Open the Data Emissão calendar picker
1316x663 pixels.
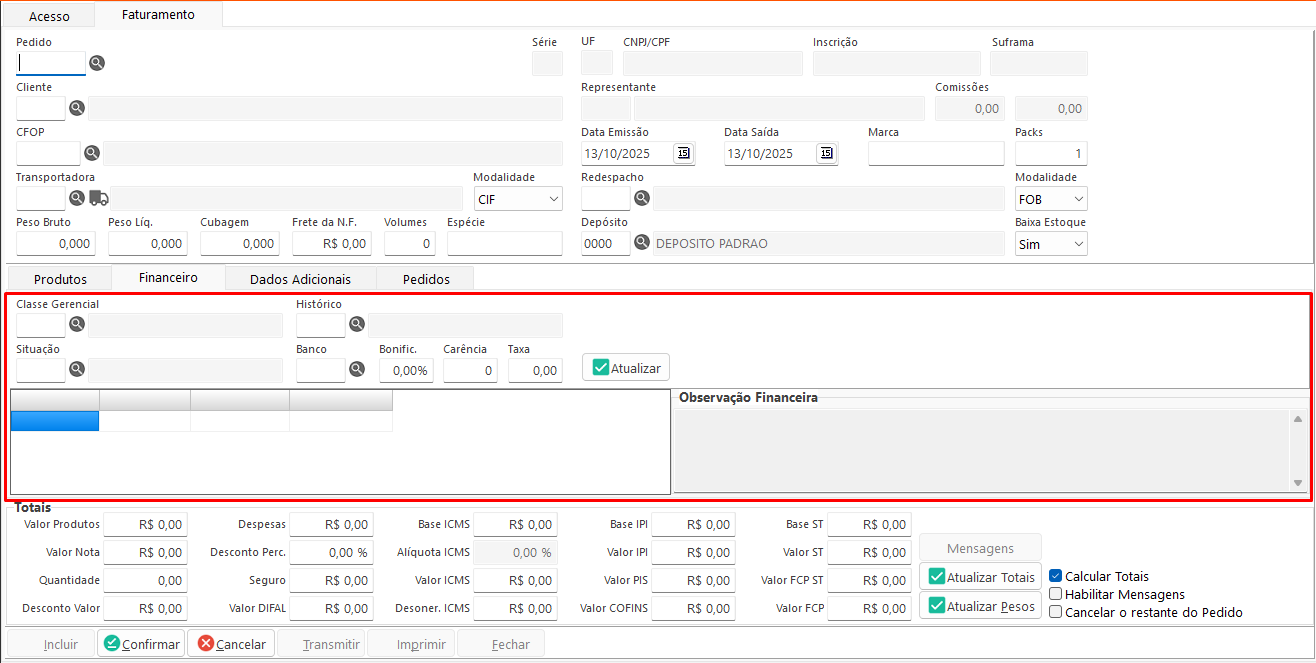[684, 153]
